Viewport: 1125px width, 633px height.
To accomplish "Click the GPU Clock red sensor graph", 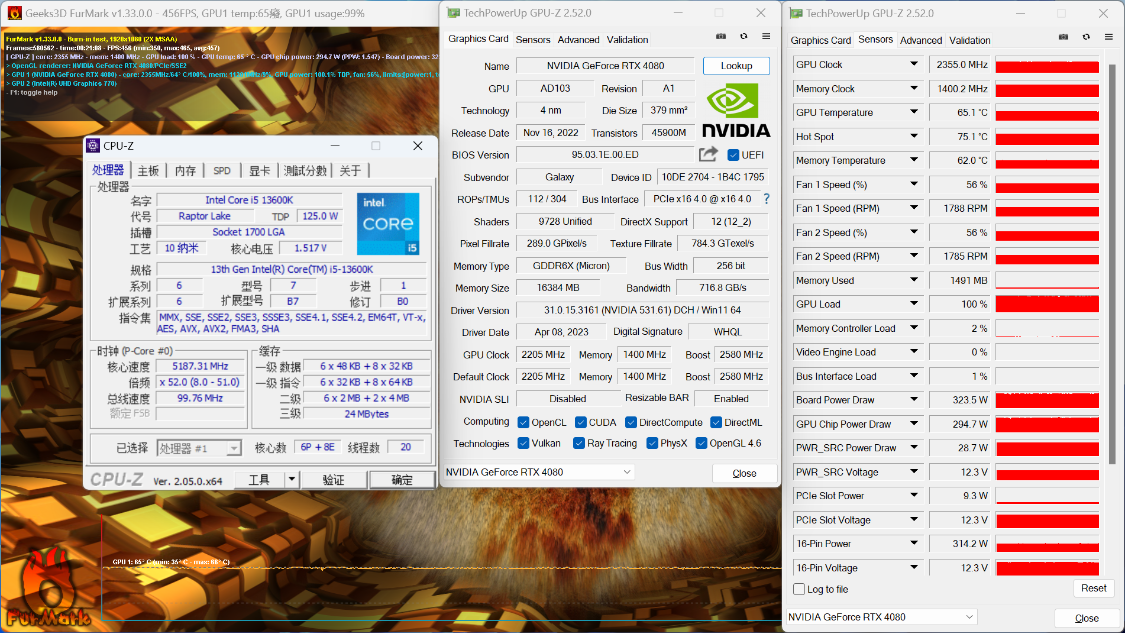I will point(1047,65).
